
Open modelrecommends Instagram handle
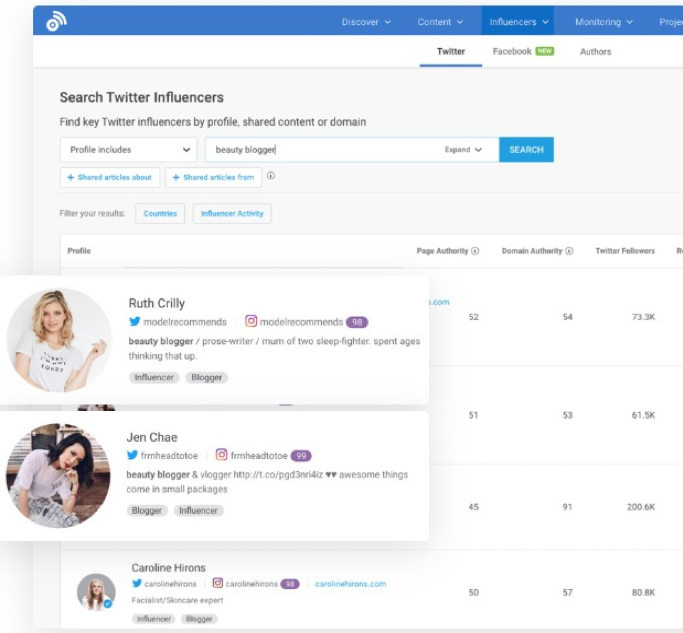click(x=301, y=322)
